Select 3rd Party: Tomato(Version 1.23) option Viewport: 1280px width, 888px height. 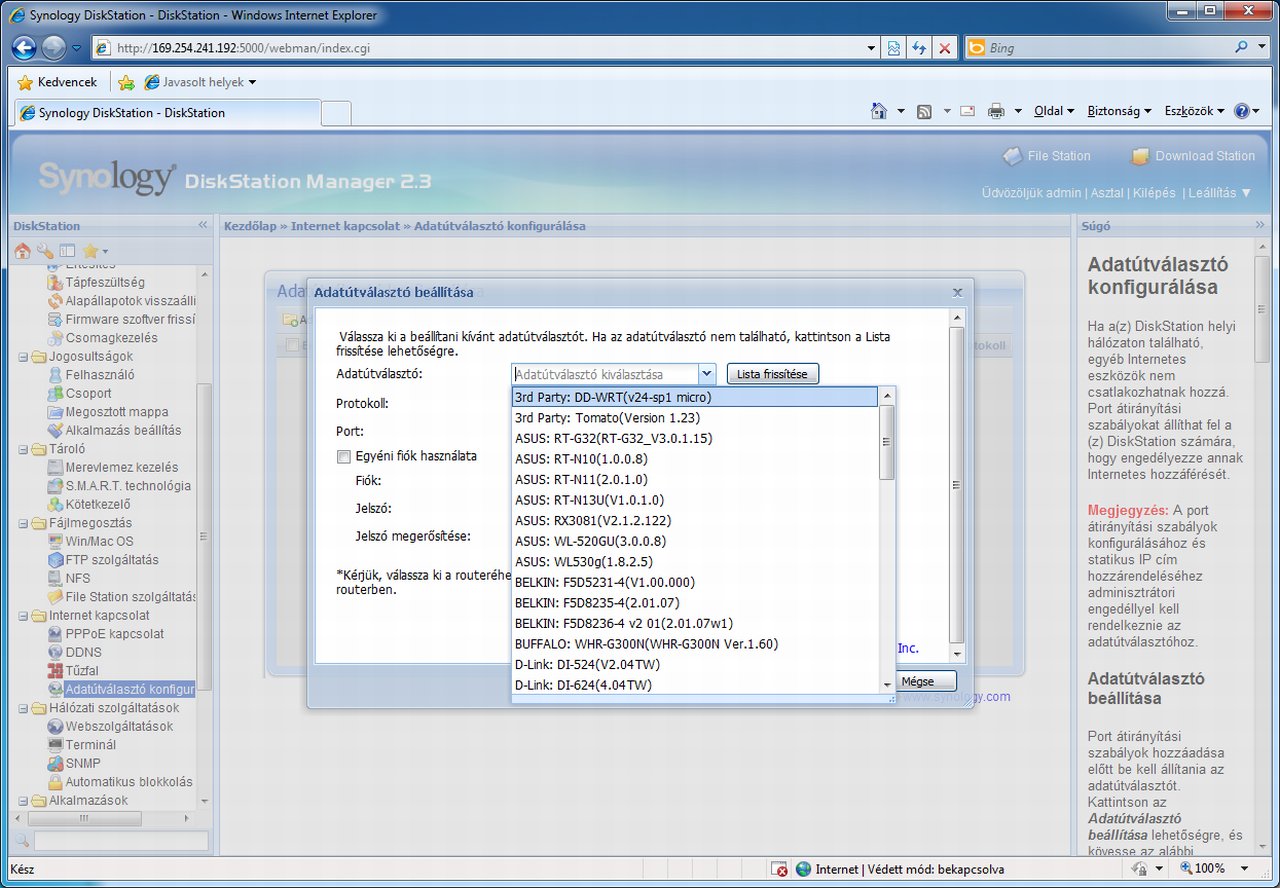(x=694, y=418)
